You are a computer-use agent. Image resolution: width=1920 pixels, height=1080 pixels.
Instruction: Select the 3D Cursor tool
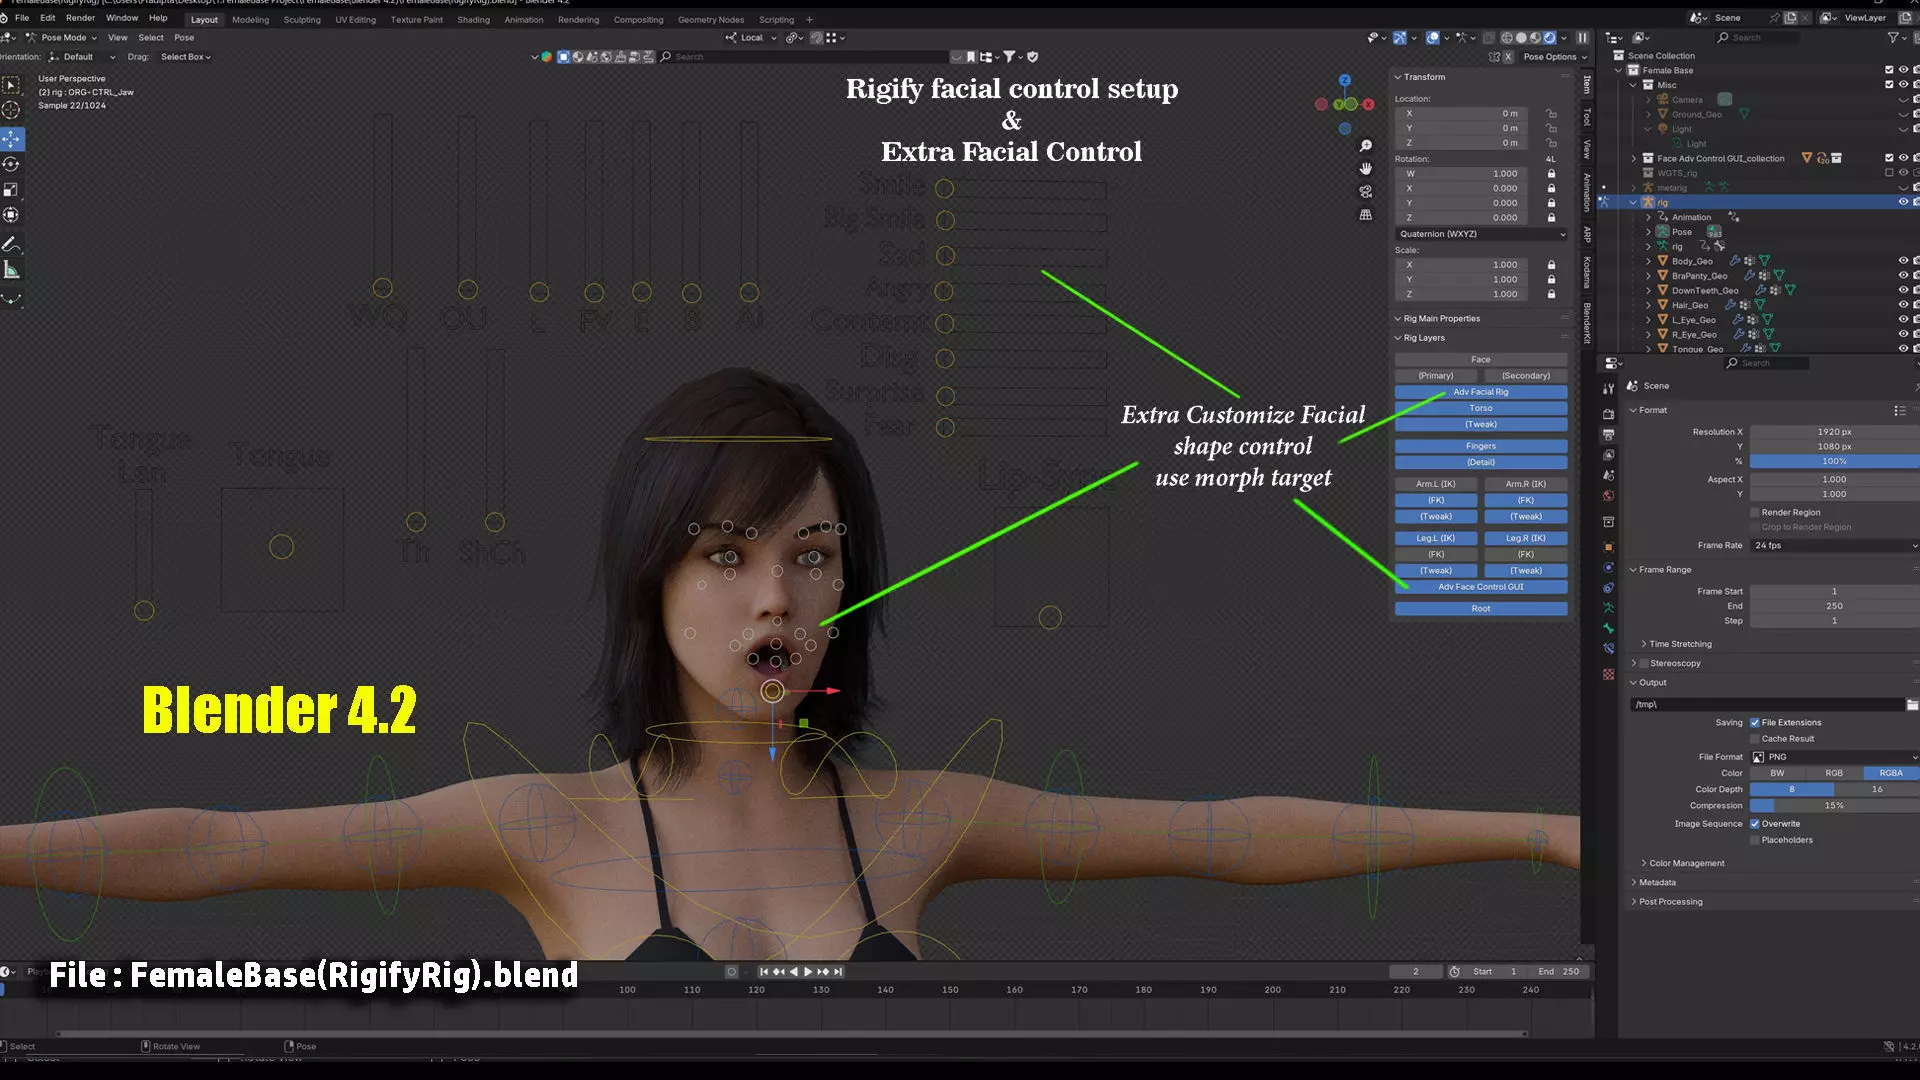tap(12, 110)
